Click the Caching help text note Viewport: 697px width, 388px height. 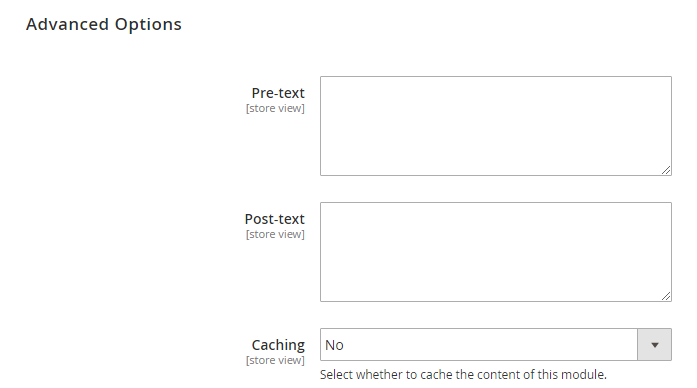tap(463, 375)
